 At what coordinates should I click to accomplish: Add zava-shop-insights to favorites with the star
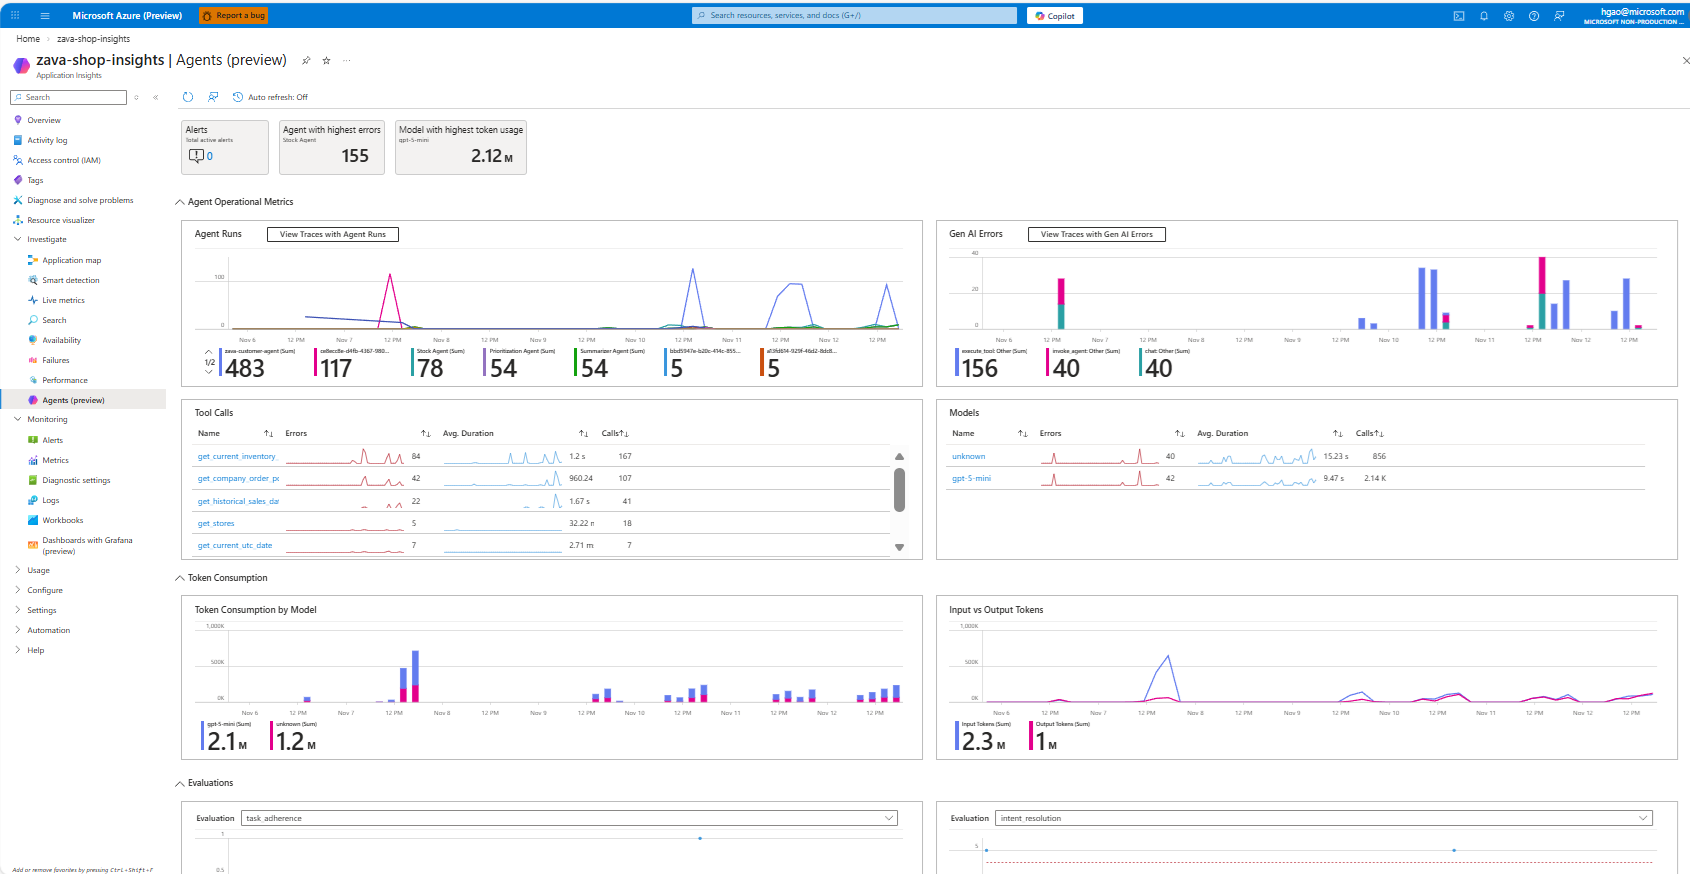tap(326, 61)
